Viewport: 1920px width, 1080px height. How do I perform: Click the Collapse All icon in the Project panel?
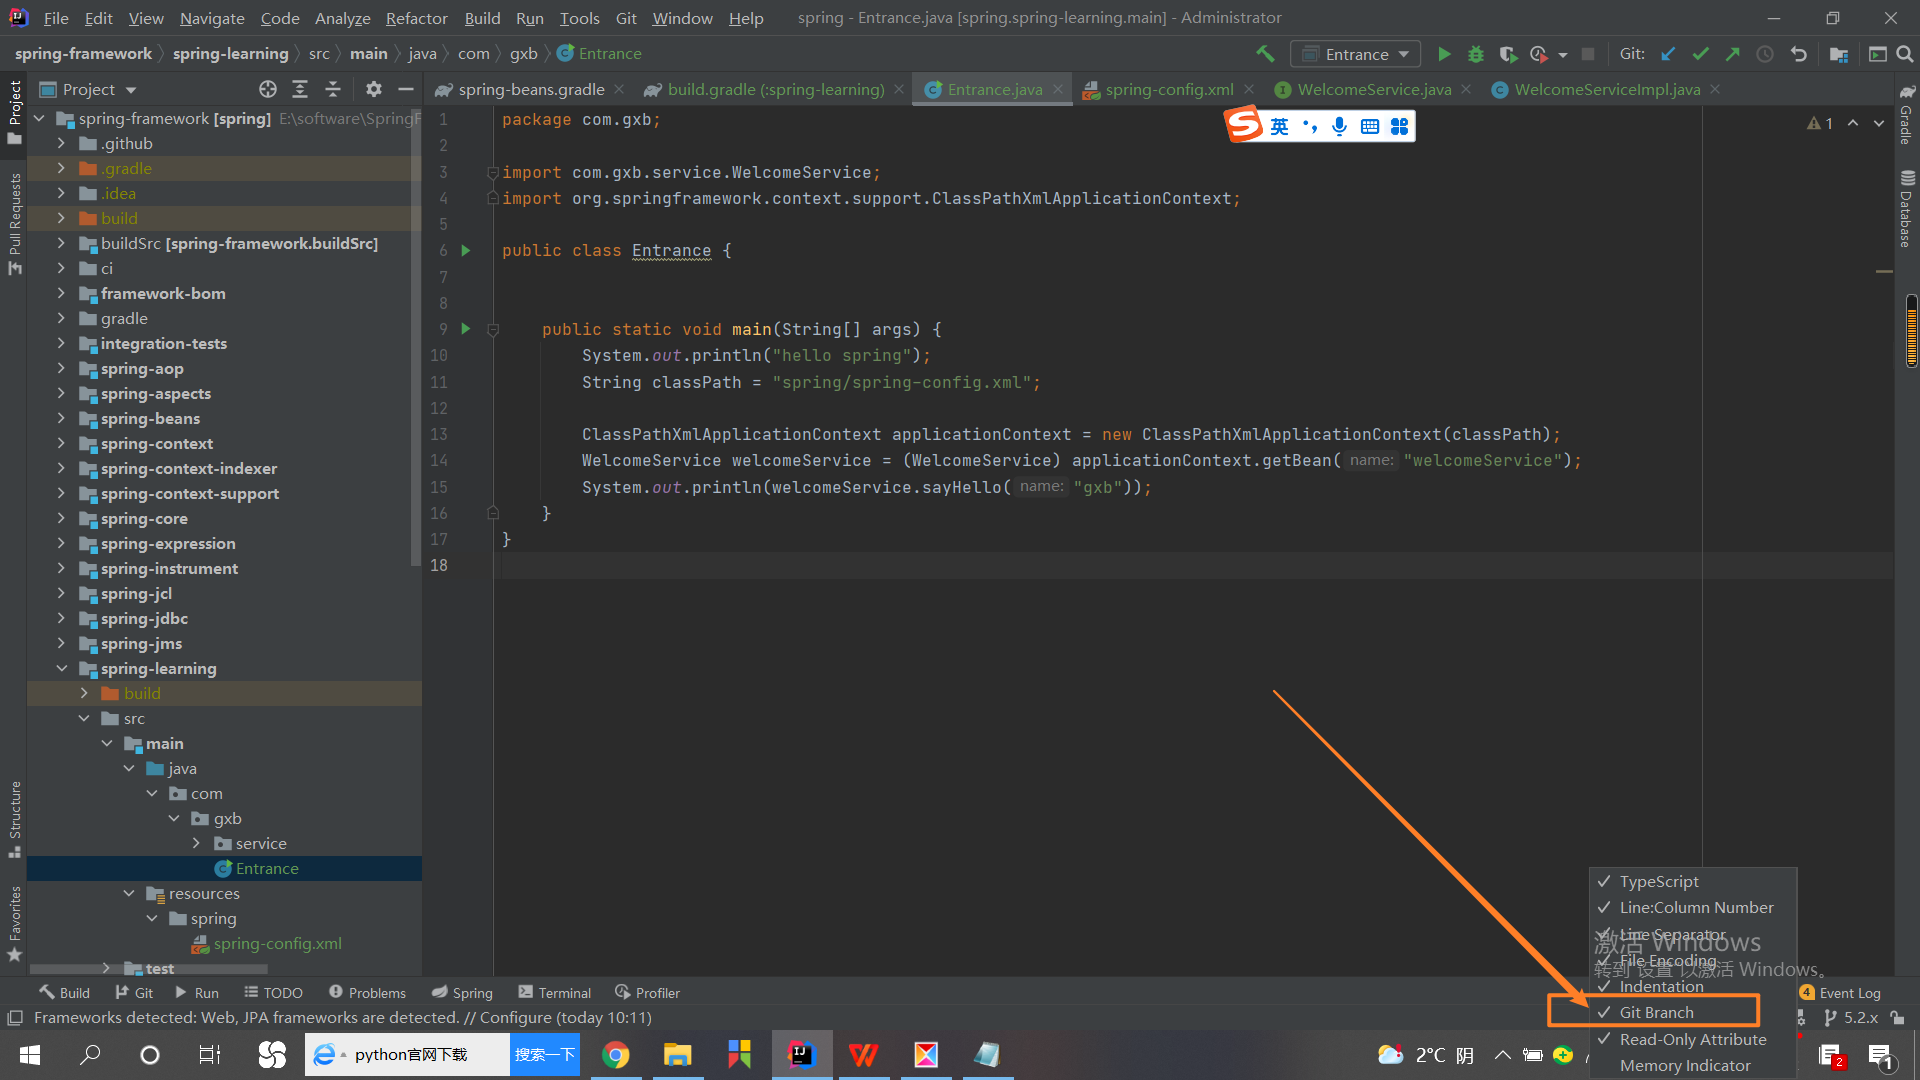[x=333, y=90]
